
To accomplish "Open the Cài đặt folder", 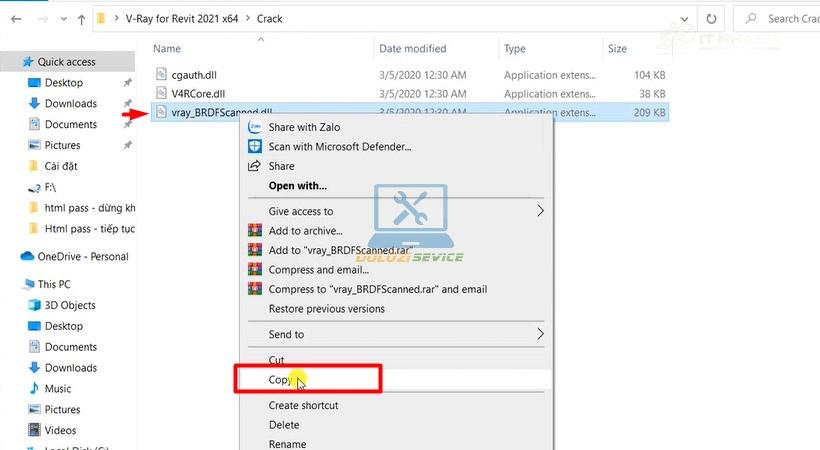I will tap(61, 166).
